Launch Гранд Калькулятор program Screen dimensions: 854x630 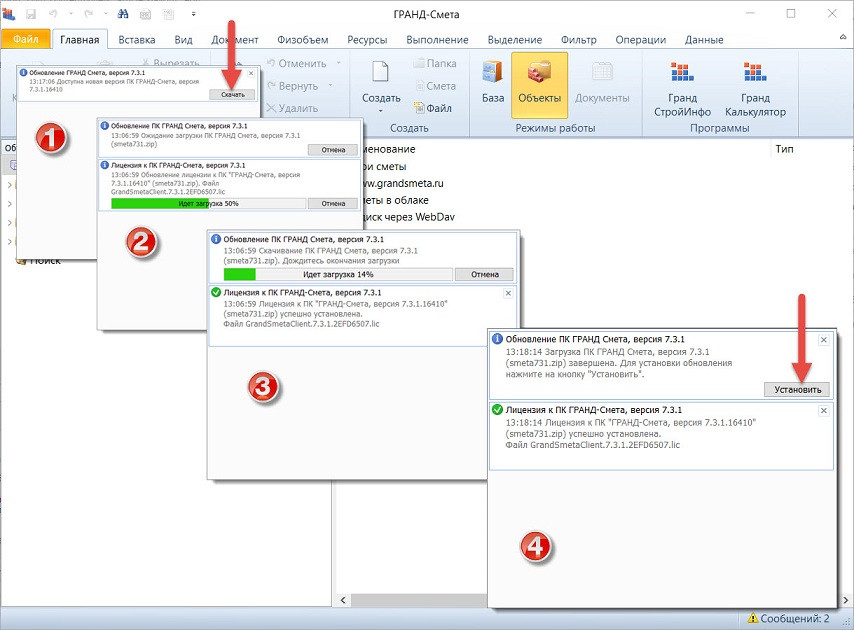pos(754,89)
